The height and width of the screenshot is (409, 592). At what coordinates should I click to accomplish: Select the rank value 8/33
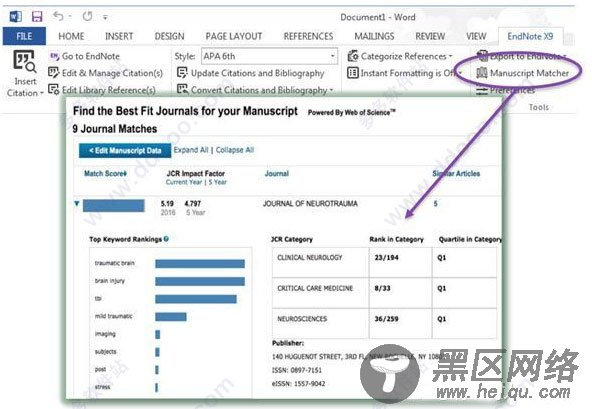(382, 288)
